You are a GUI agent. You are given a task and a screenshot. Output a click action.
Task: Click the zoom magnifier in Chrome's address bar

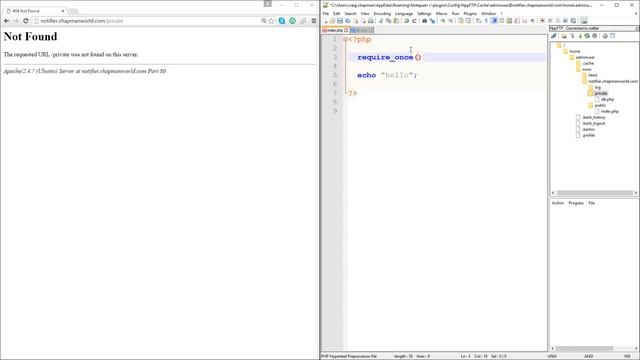[264, 21]
